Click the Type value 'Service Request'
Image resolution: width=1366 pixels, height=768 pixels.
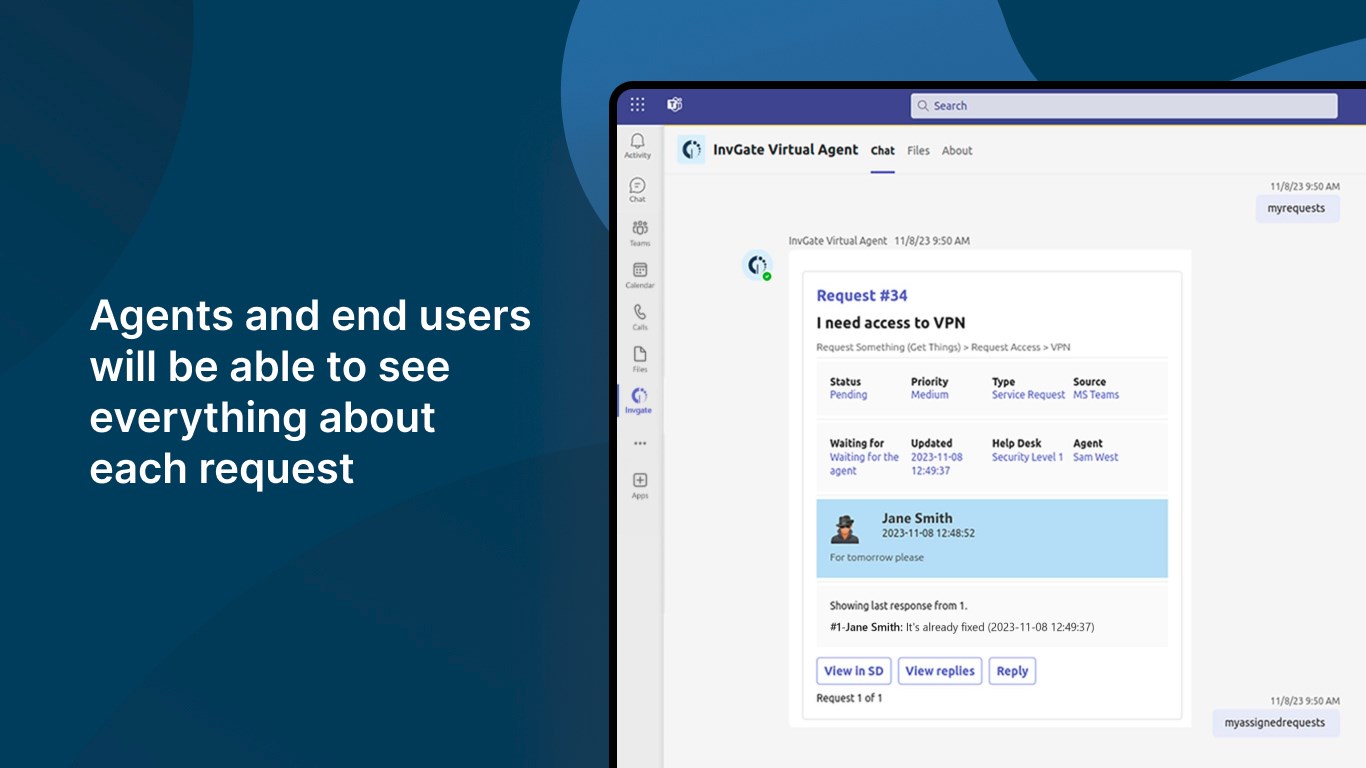coord(1029,395)
